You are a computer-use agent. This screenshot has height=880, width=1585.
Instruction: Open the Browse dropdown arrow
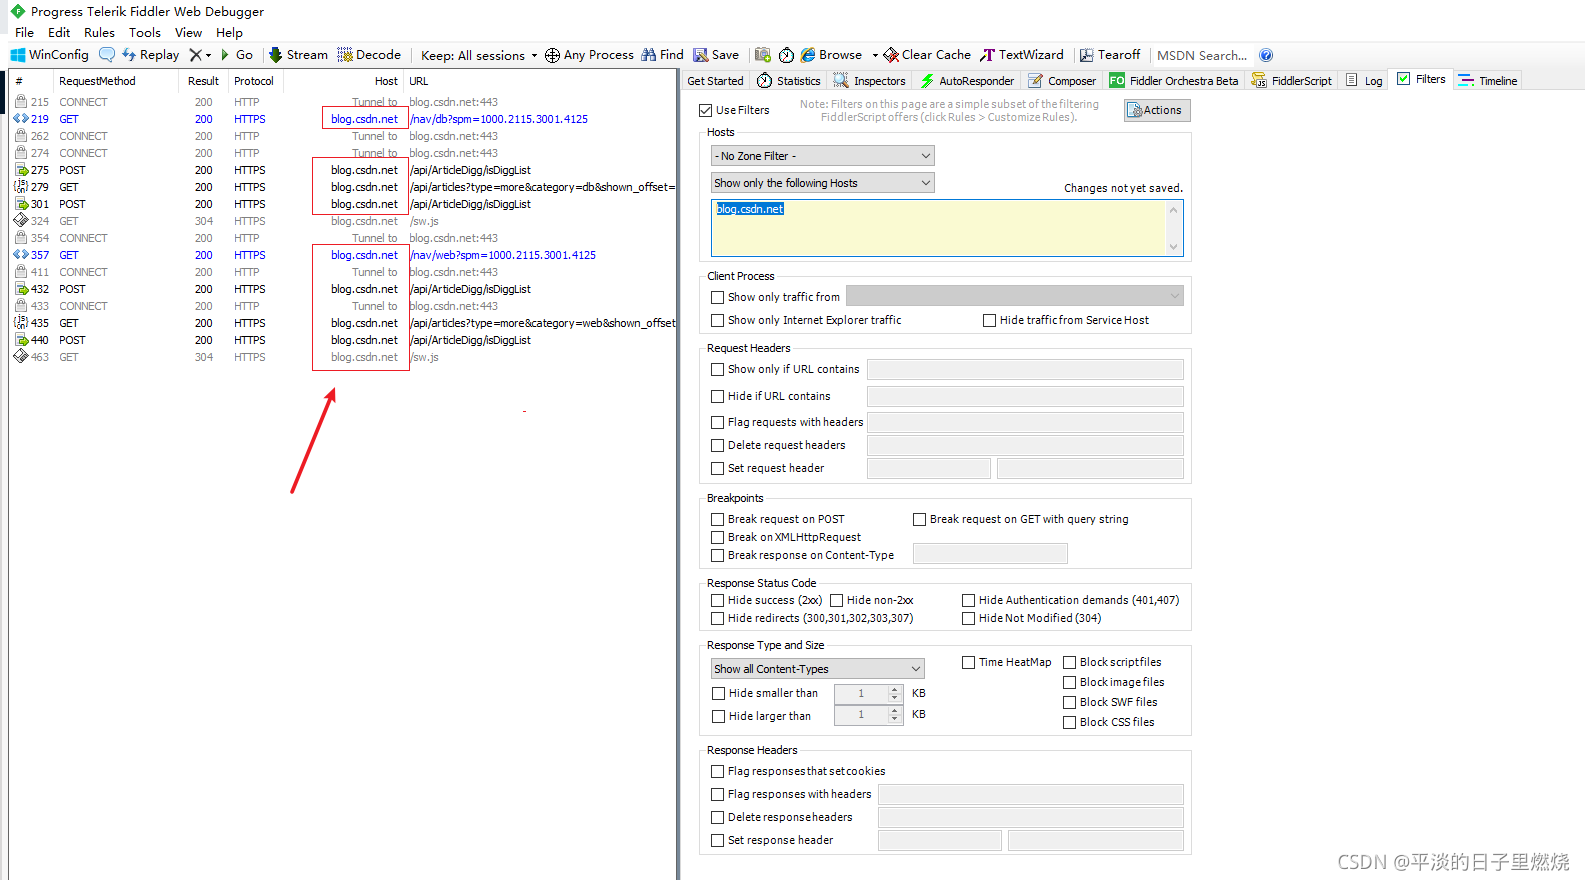click(x=875, y=55)
